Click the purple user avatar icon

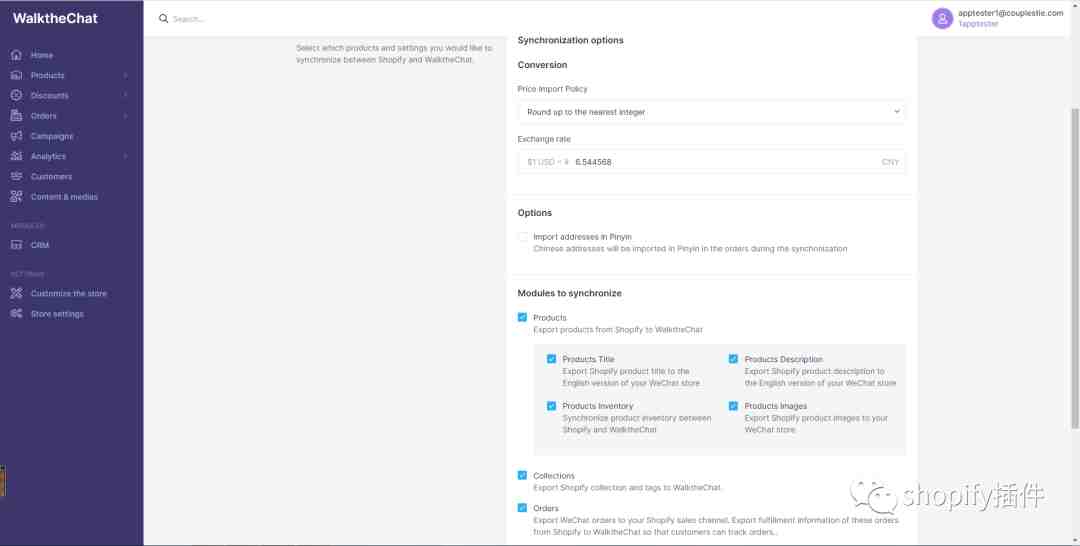(x=942, y=19)
